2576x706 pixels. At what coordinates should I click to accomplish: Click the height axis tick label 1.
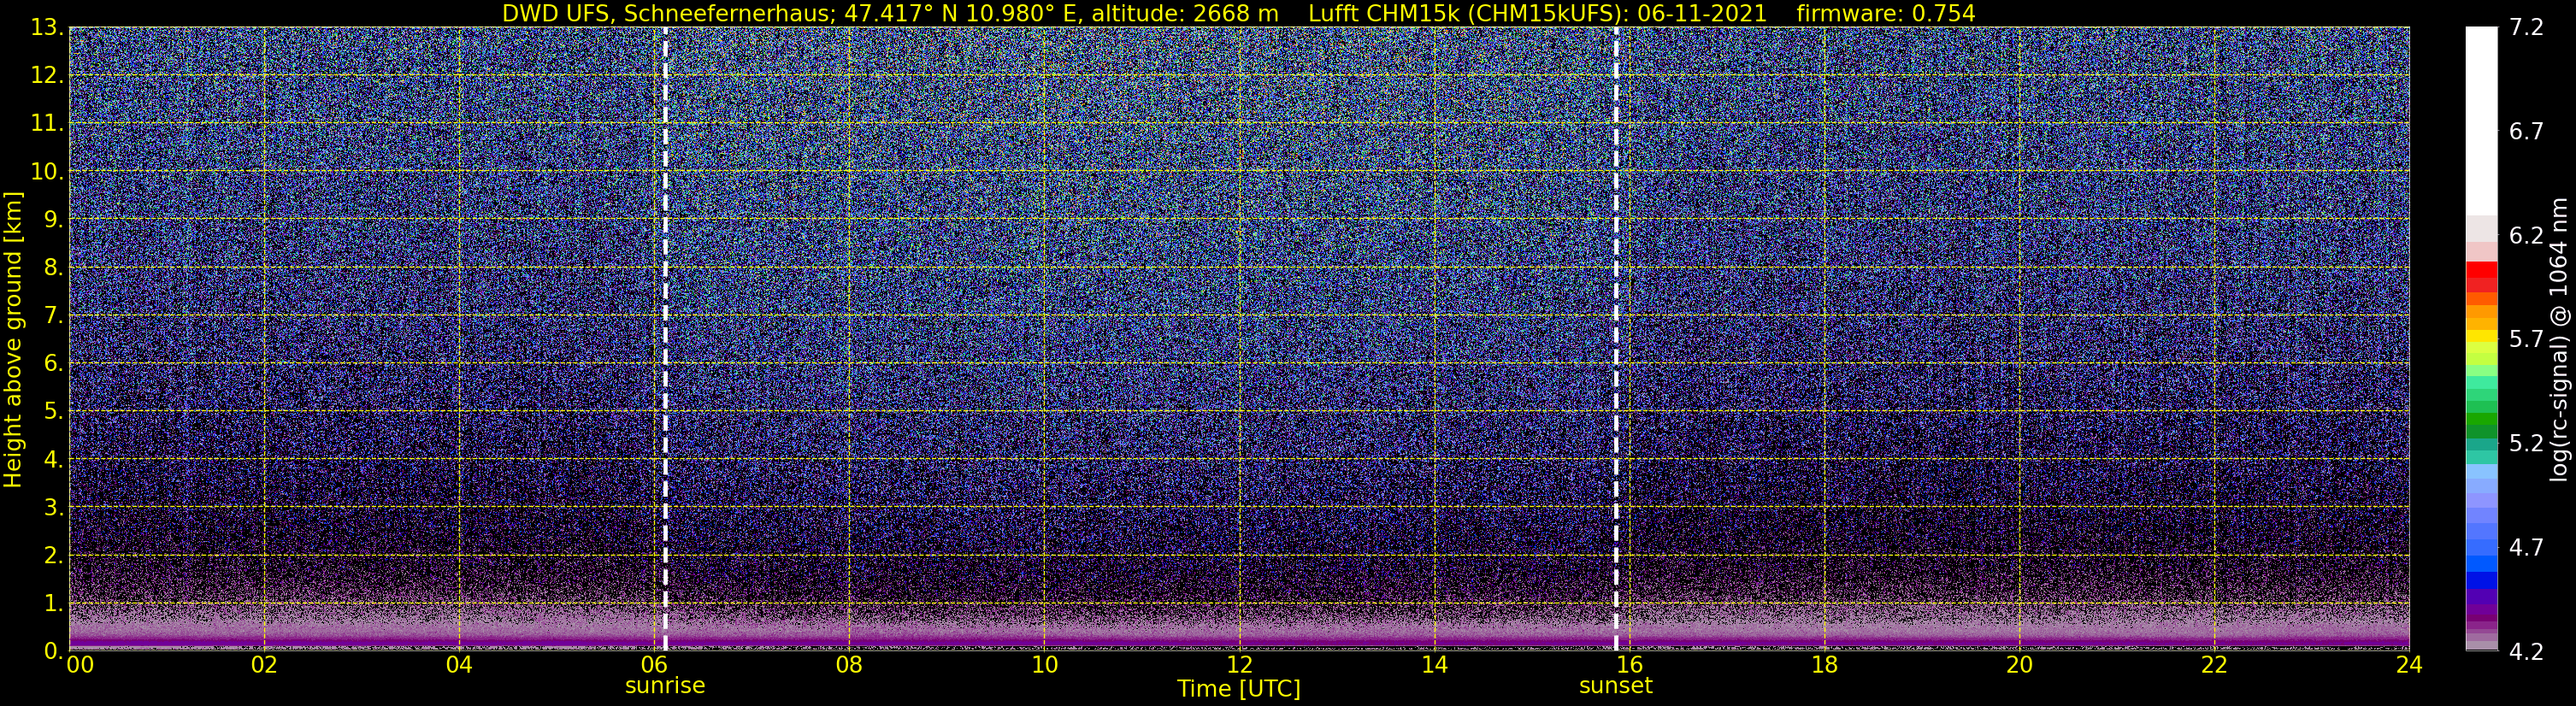(x=53, y=603)
